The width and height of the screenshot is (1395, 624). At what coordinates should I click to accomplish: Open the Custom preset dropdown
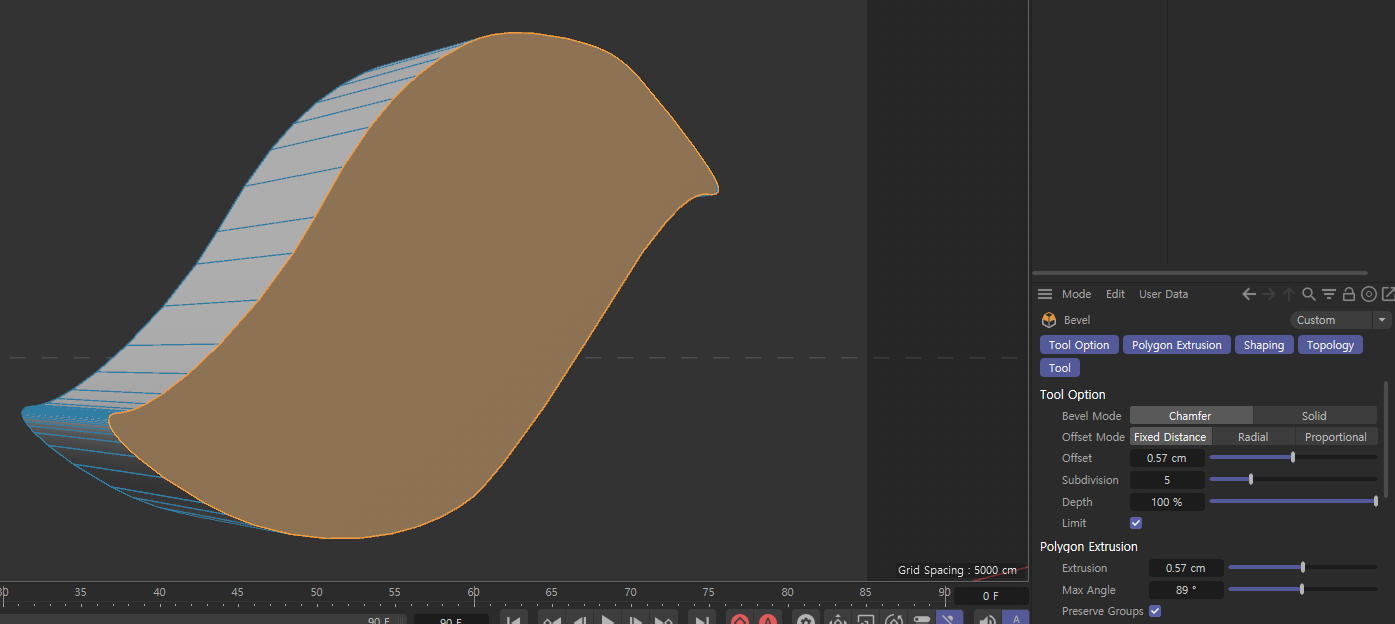click(x=1332, y=320)
